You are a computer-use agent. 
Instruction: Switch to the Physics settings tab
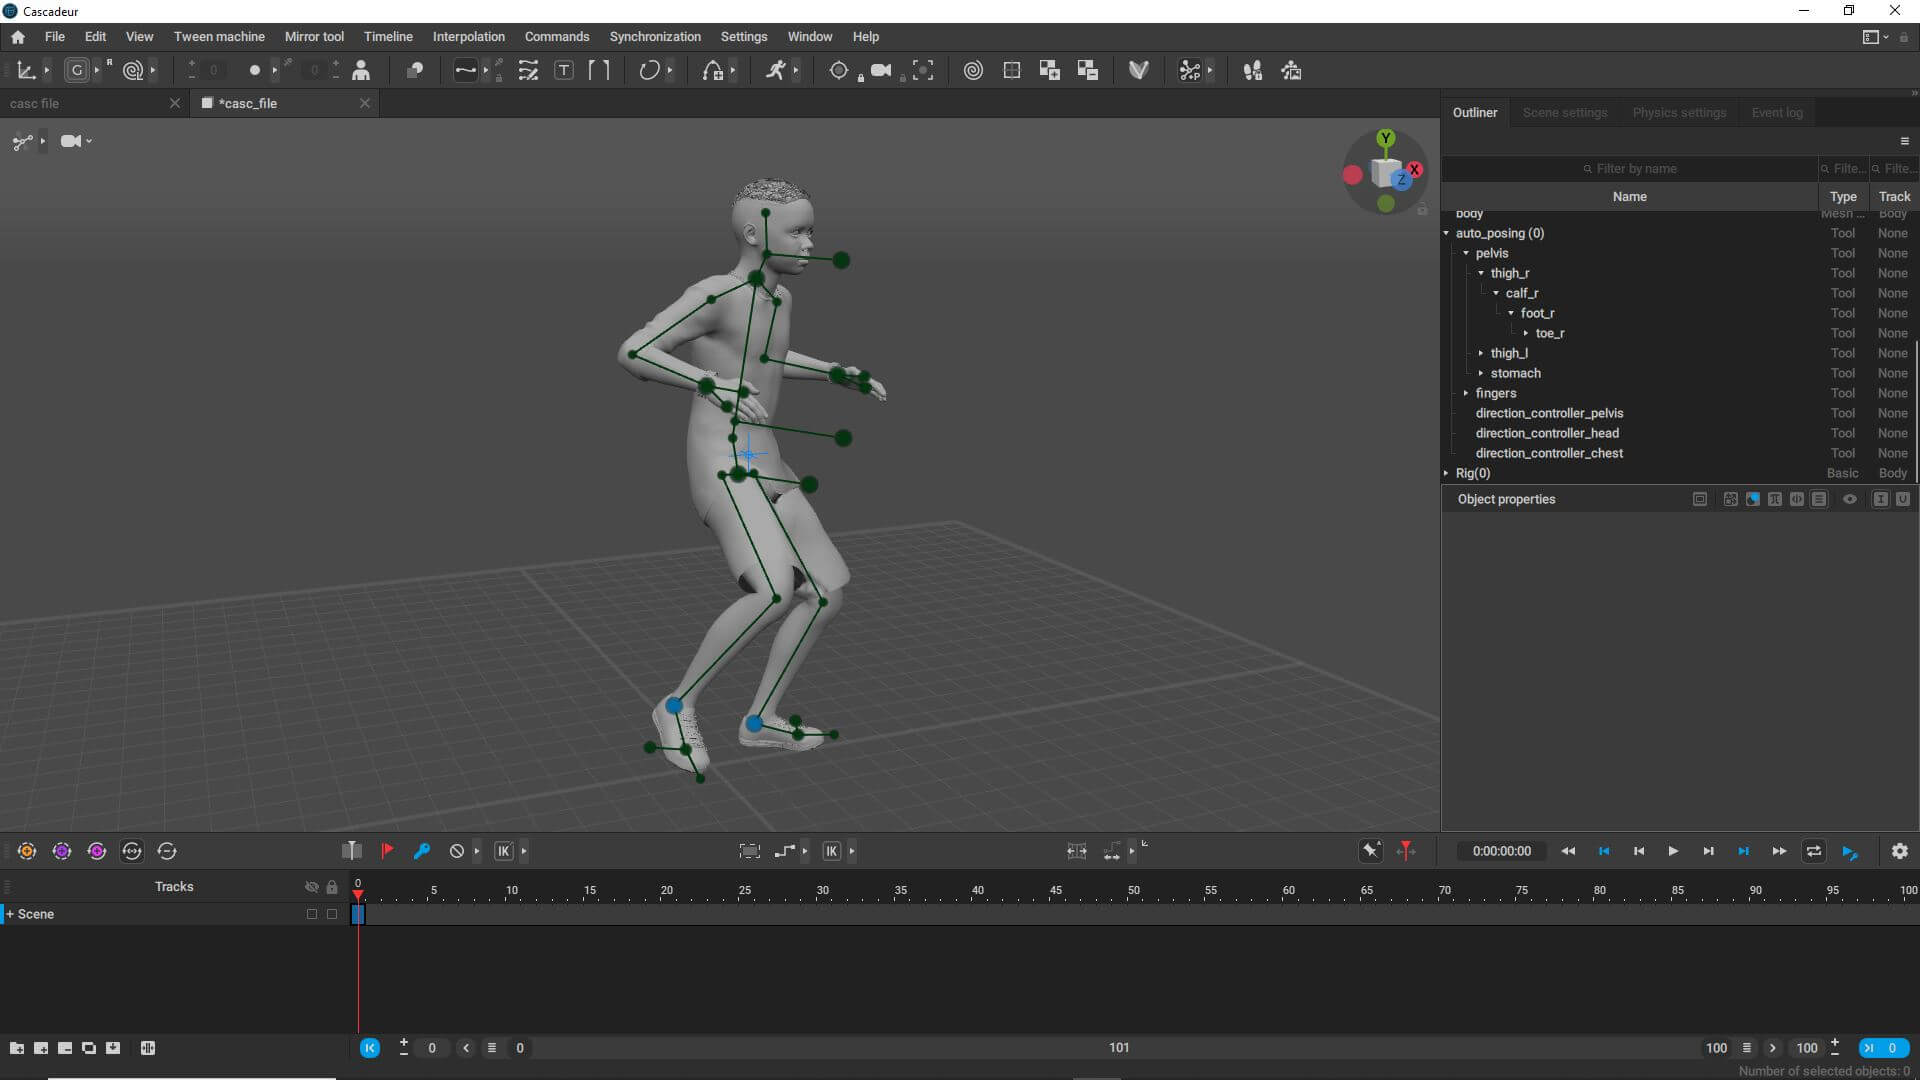point(1679,112)
